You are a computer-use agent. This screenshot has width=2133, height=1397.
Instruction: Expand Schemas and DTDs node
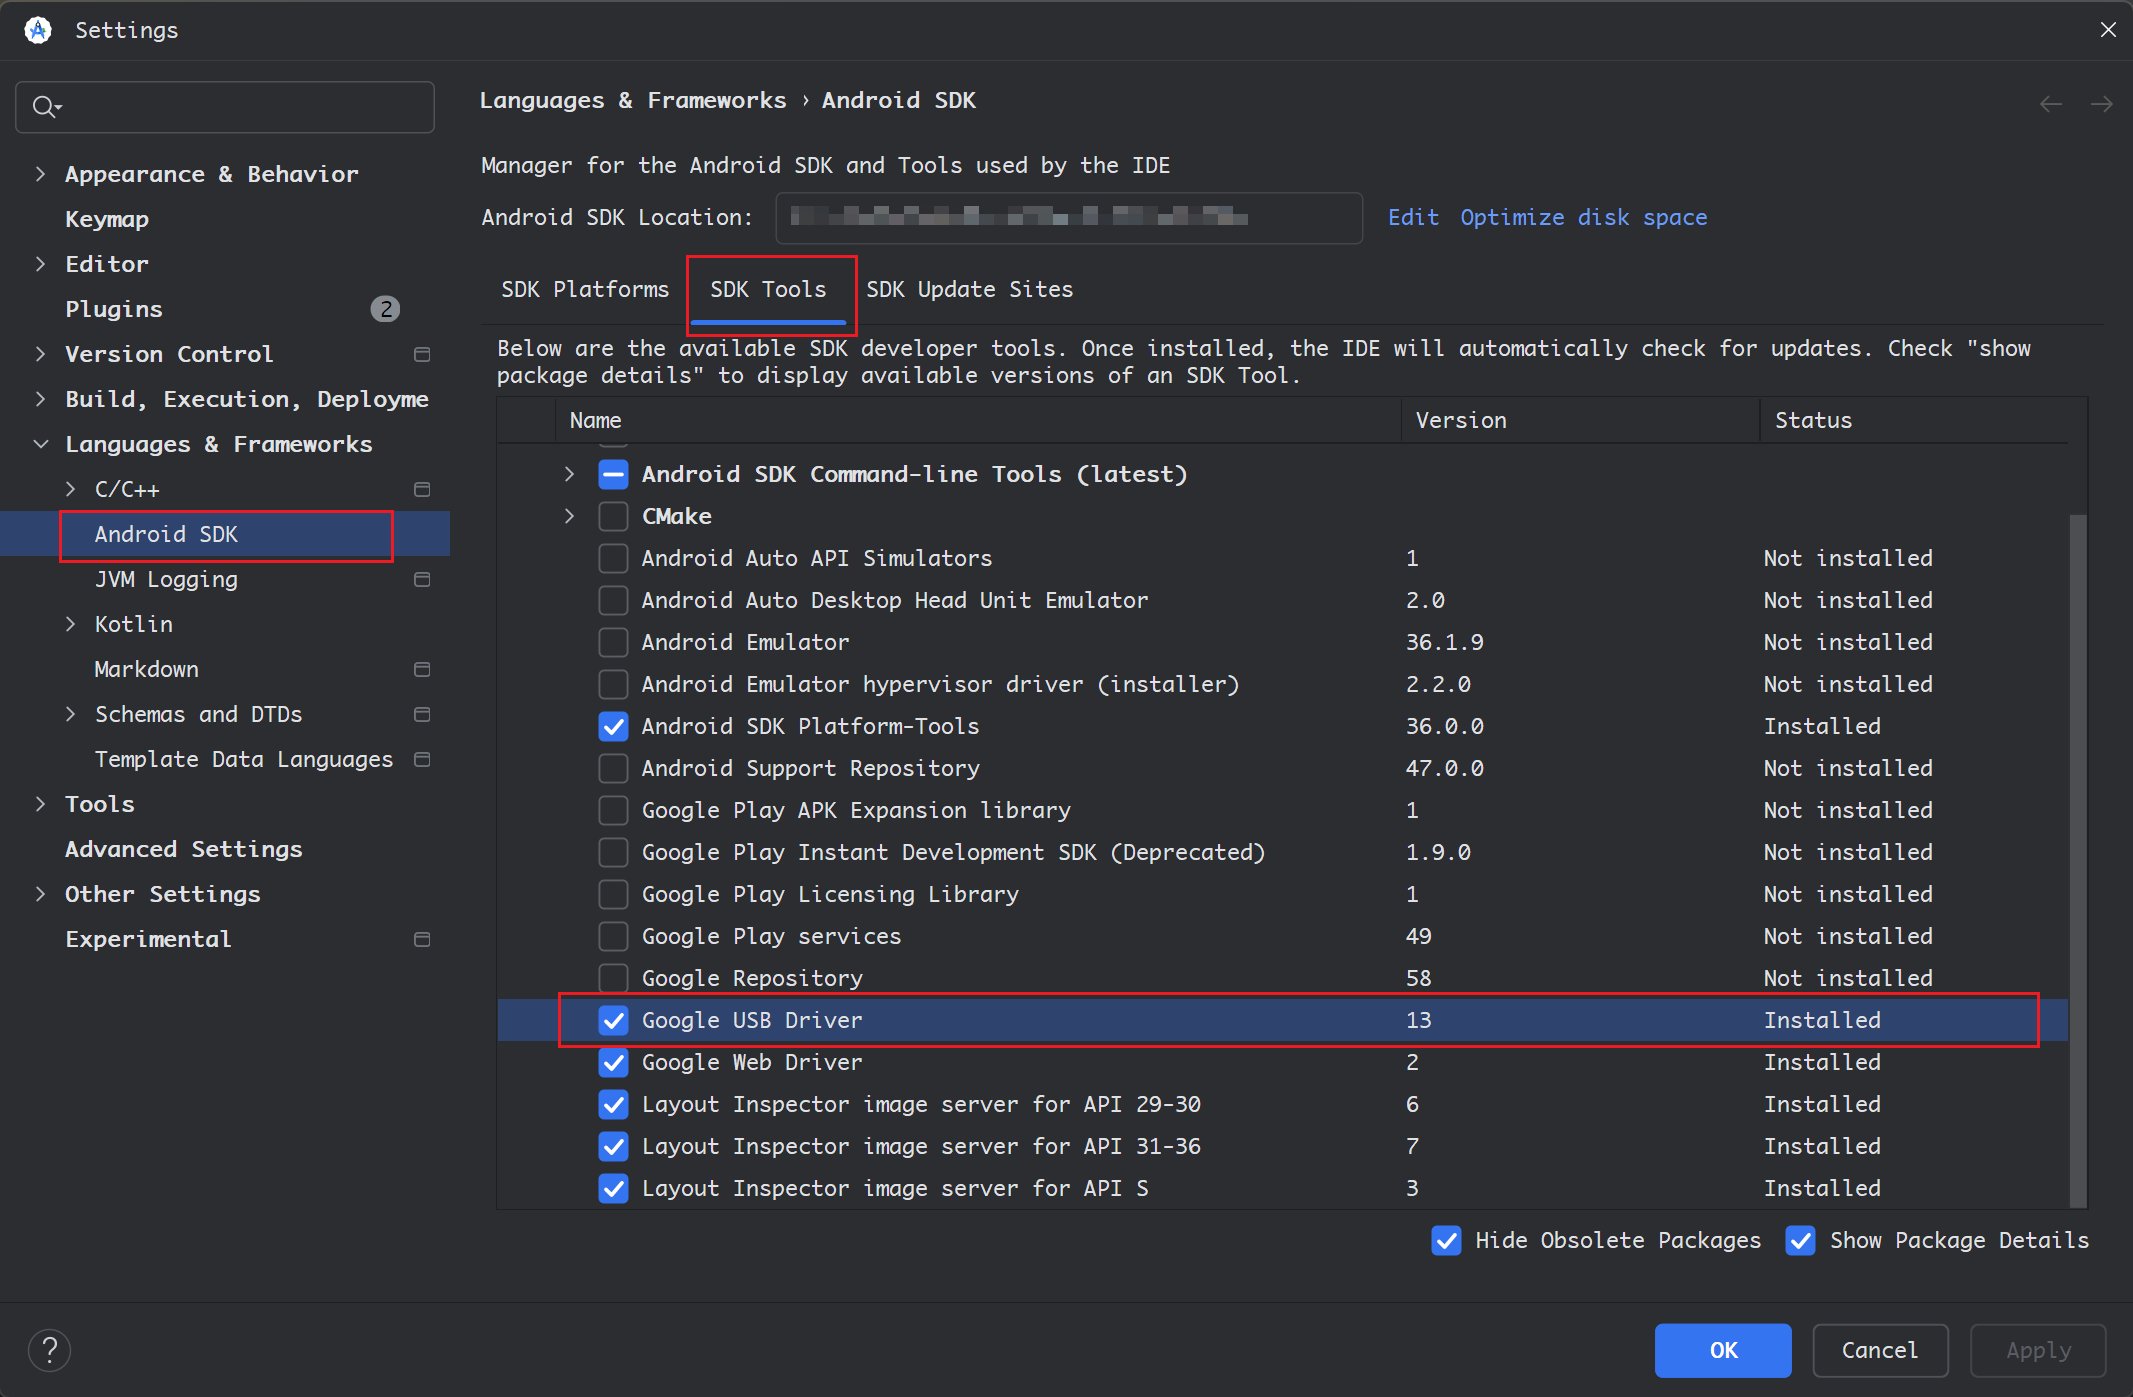click(70, 714)
